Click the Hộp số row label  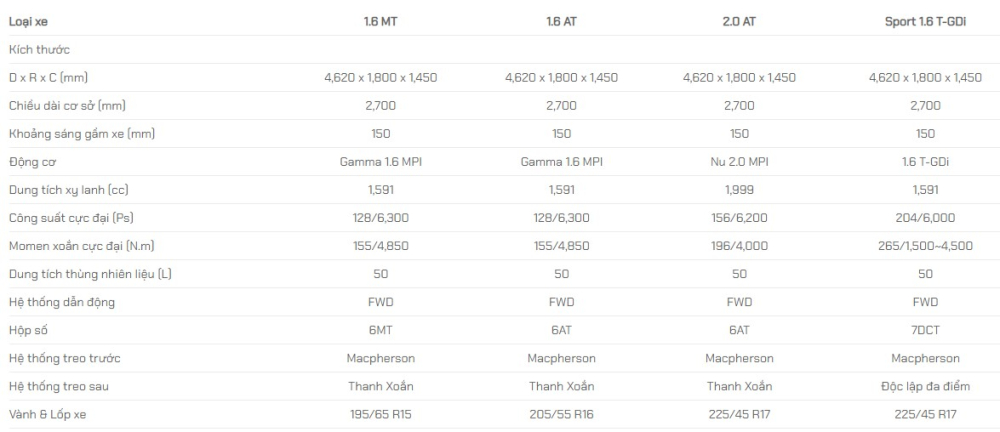(28, 331)
